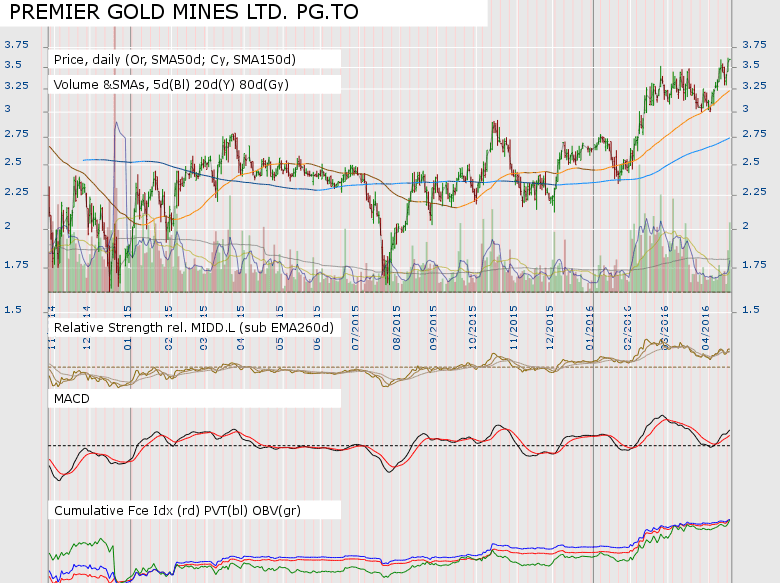This screenshot has width=780, height=583.
Task: Click the 'Cumulative Fce Idx (rd) PVT(bl) OBV(gr)' label
Action: (x=177, y=511)
